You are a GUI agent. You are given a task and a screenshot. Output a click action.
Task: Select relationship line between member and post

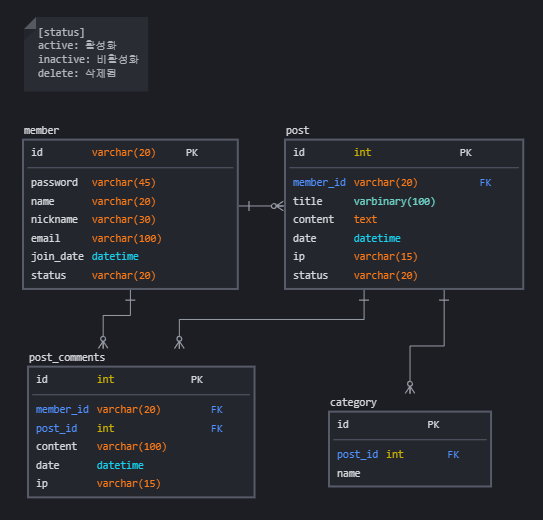[261, 206]
